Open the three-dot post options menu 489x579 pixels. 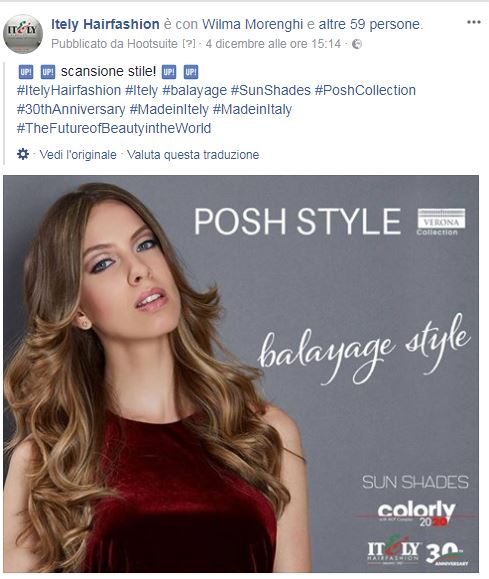(x=473, y=22)
